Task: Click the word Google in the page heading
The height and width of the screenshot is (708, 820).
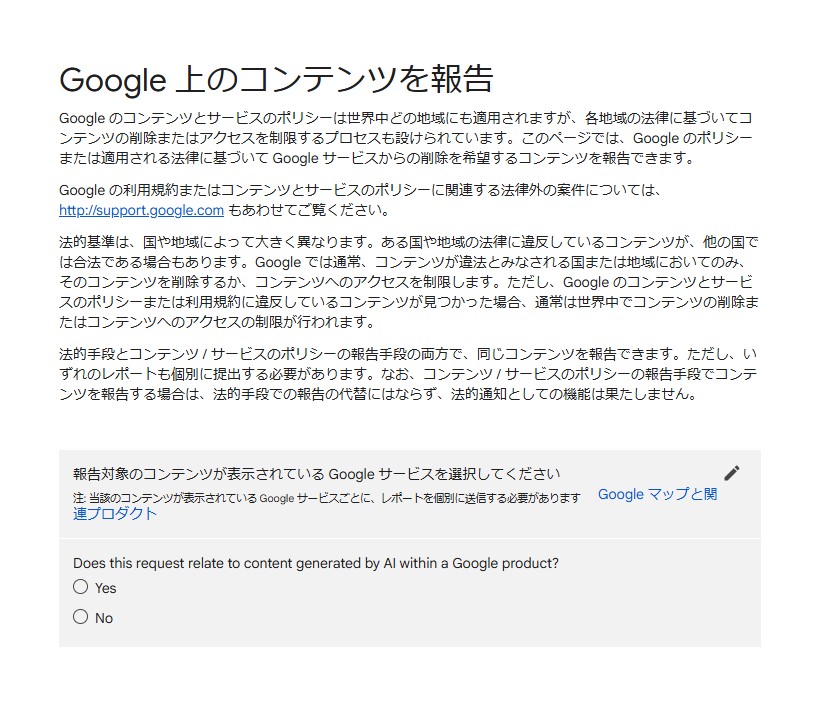Action: [112, 81]
